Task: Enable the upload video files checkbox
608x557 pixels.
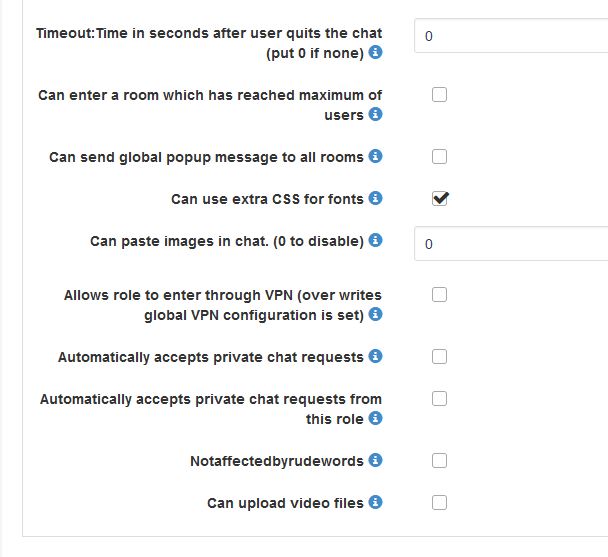Action: 439,502
